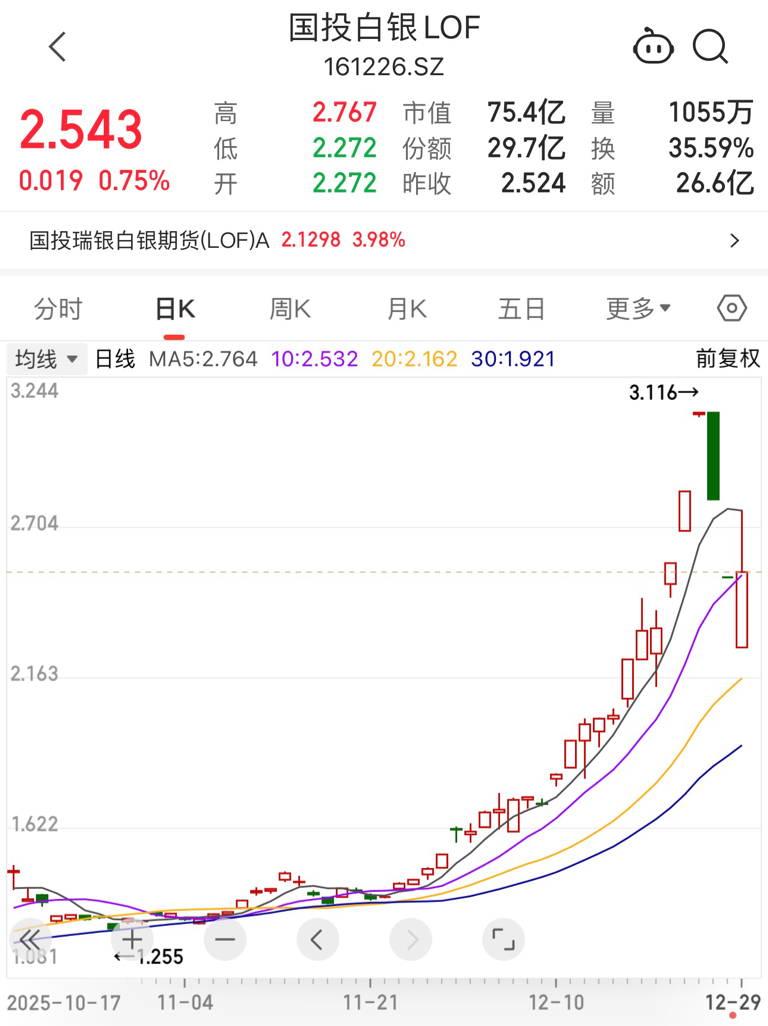Click the blue MA 30:1.921 legend

513,359
